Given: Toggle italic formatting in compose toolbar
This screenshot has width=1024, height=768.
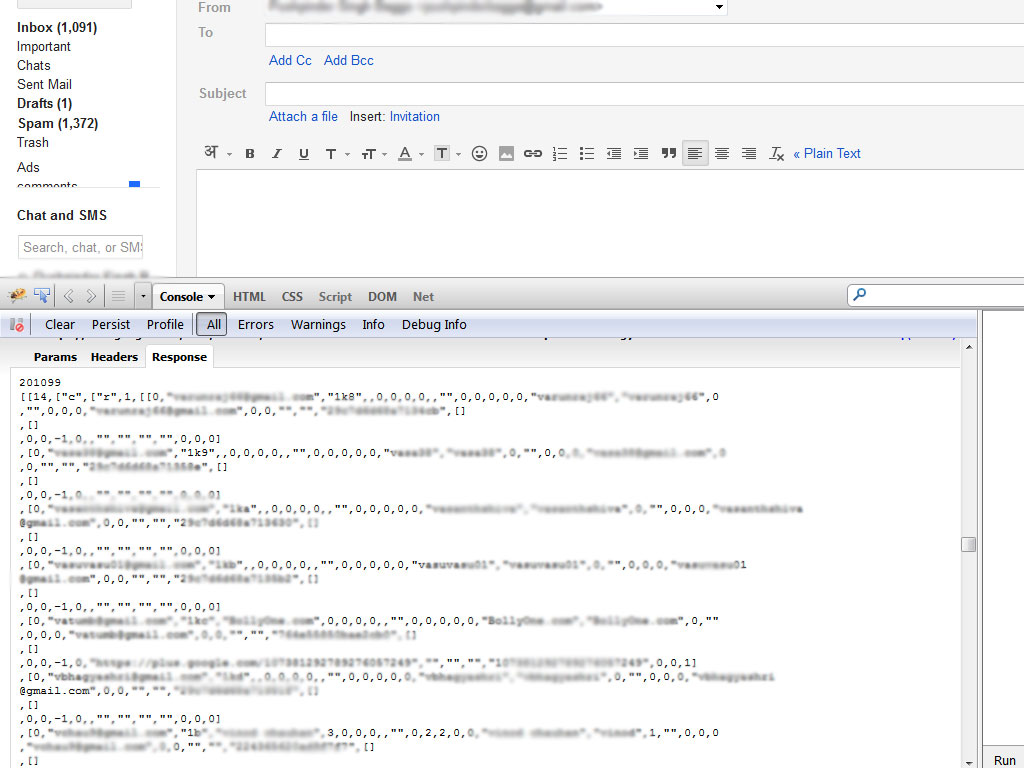Looking at the screenshot, I should pos(276,153).
